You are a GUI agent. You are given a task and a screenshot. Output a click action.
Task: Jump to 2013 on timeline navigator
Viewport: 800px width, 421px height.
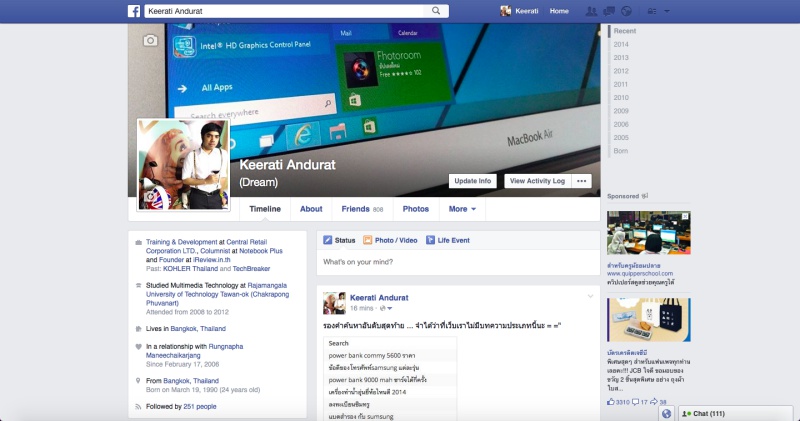pyautogui.click(x=621, y=58)
